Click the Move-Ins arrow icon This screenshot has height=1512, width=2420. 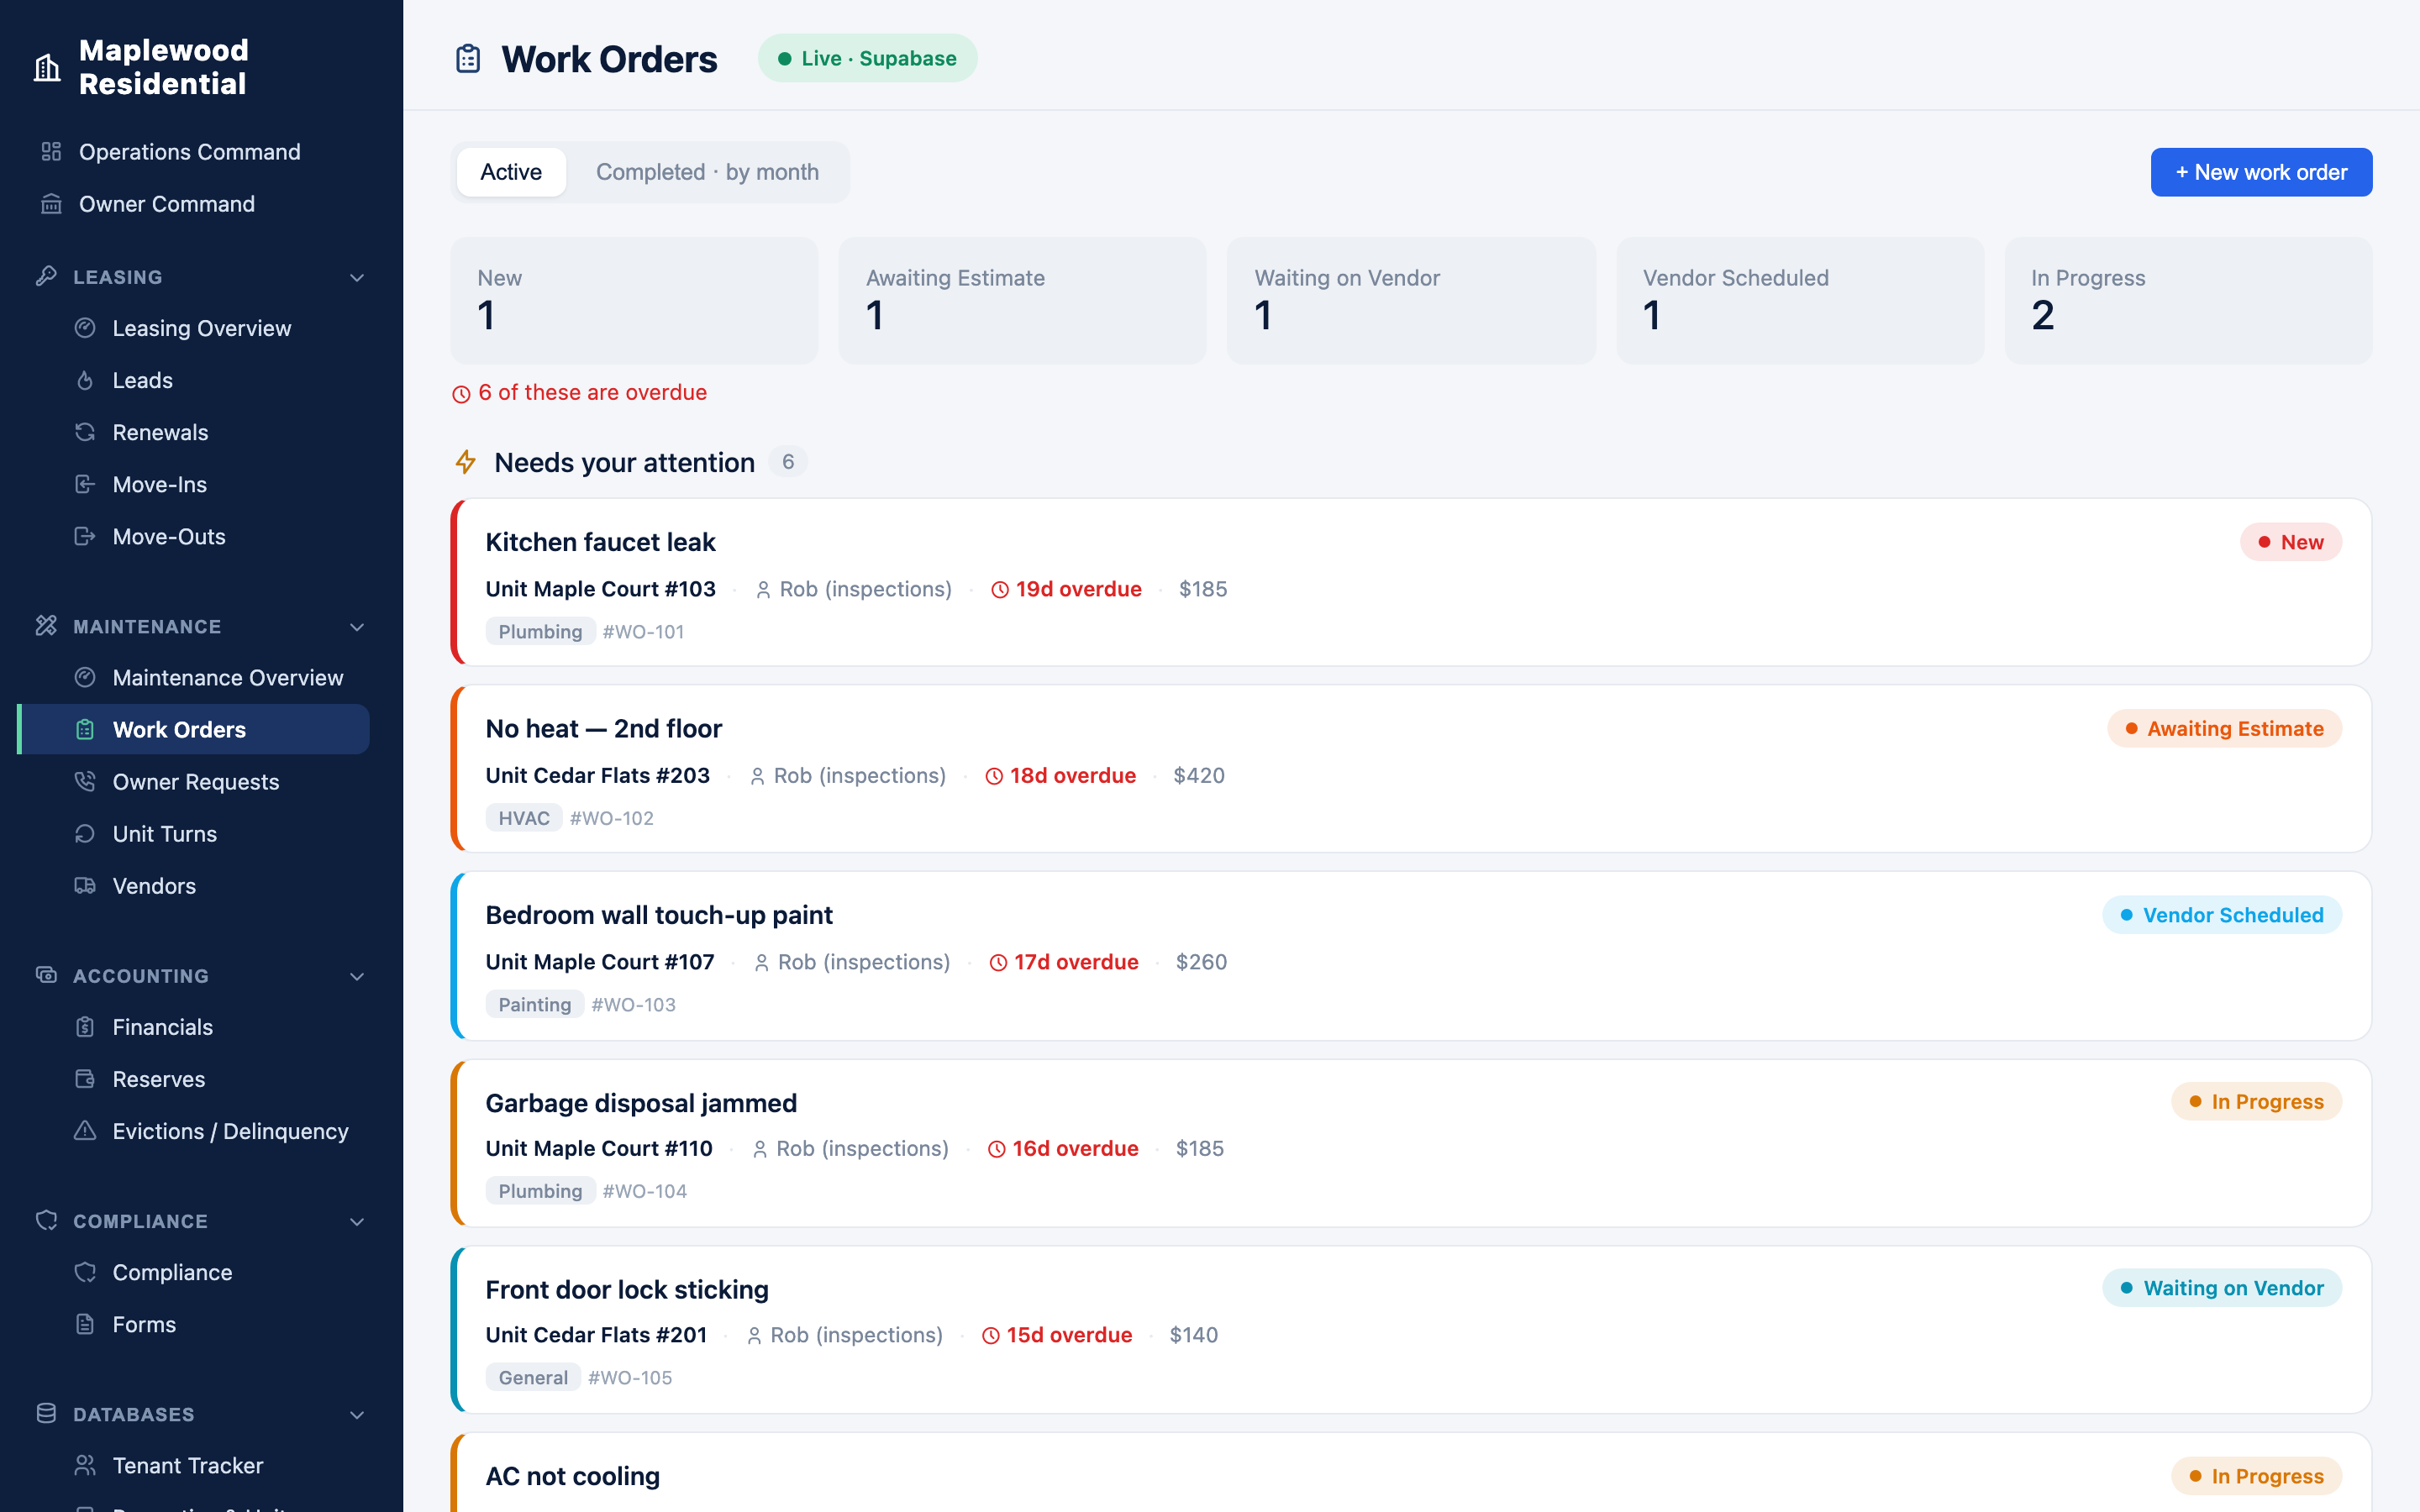click(85, 484)
